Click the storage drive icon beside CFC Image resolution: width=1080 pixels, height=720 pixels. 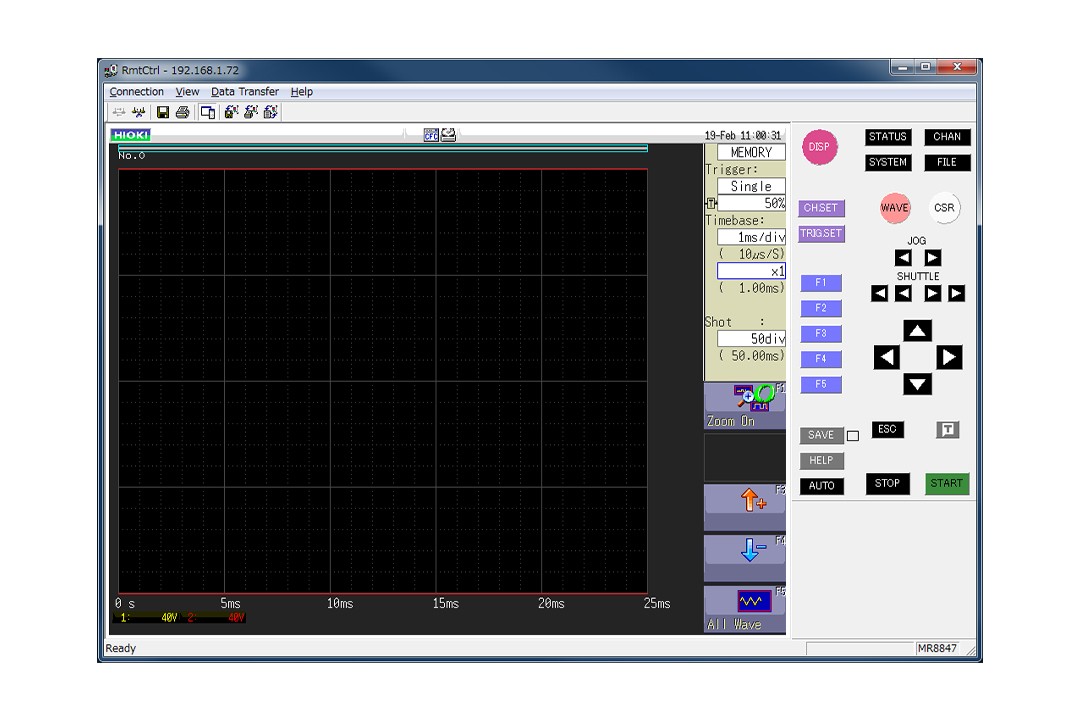pos(448,135)
